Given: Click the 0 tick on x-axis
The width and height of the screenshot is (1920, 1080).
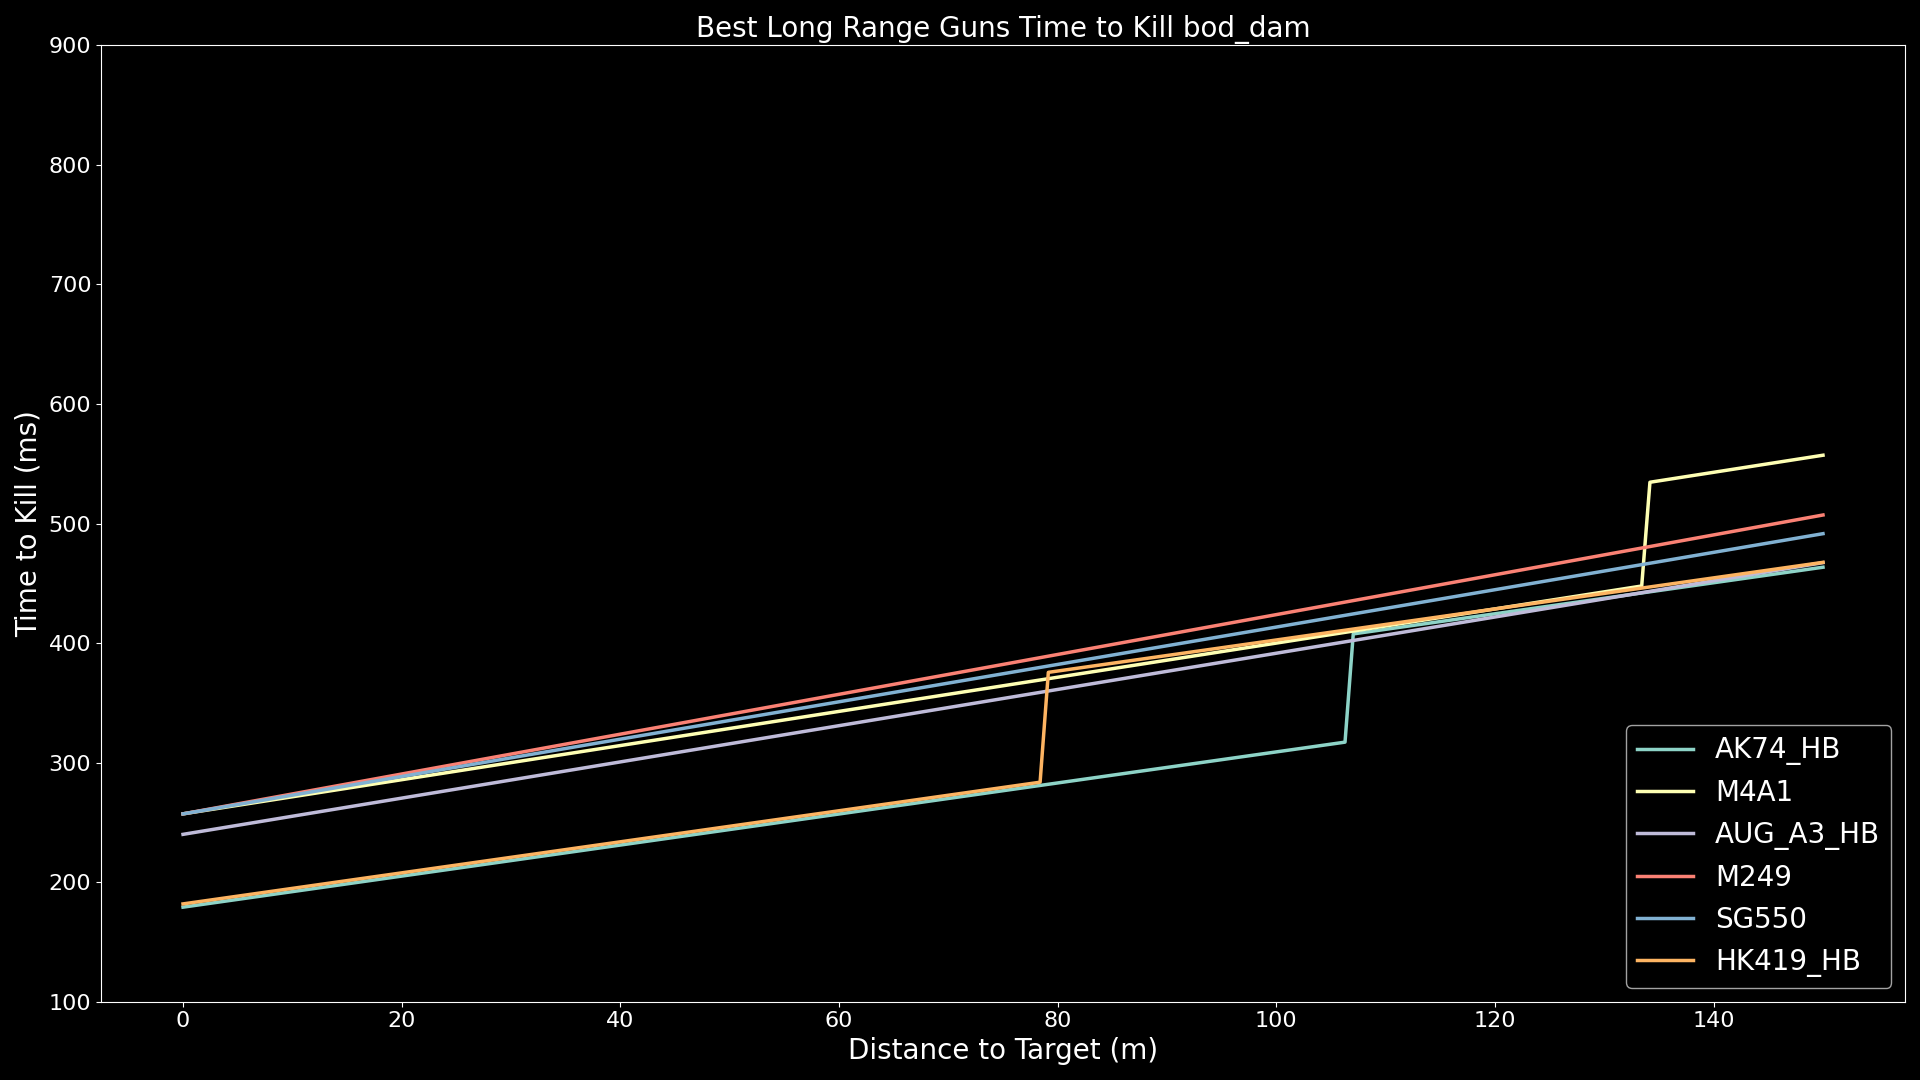Looking at the screenshot, I should click(183, 1020).
